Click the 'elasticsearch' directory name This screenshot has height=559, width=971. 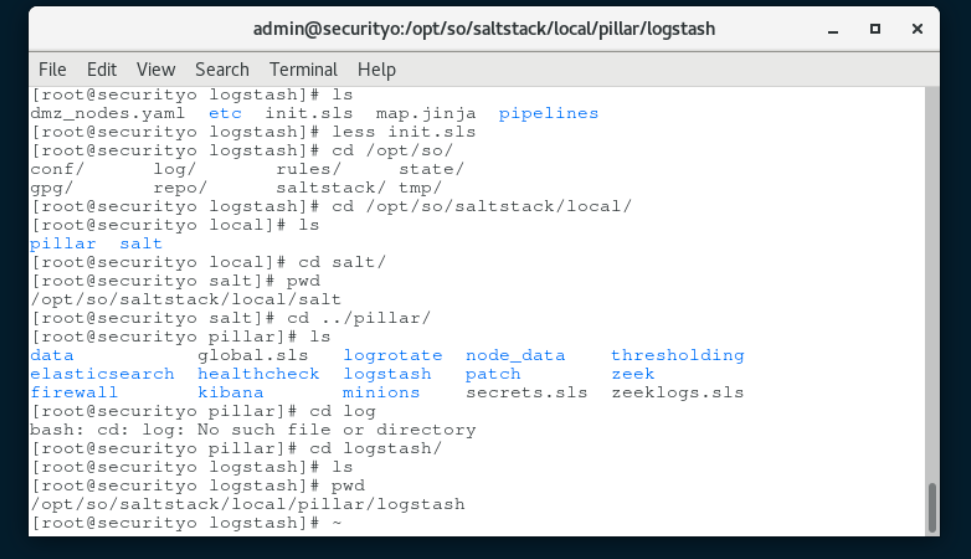pyautogui.click(x=102, y=374)
